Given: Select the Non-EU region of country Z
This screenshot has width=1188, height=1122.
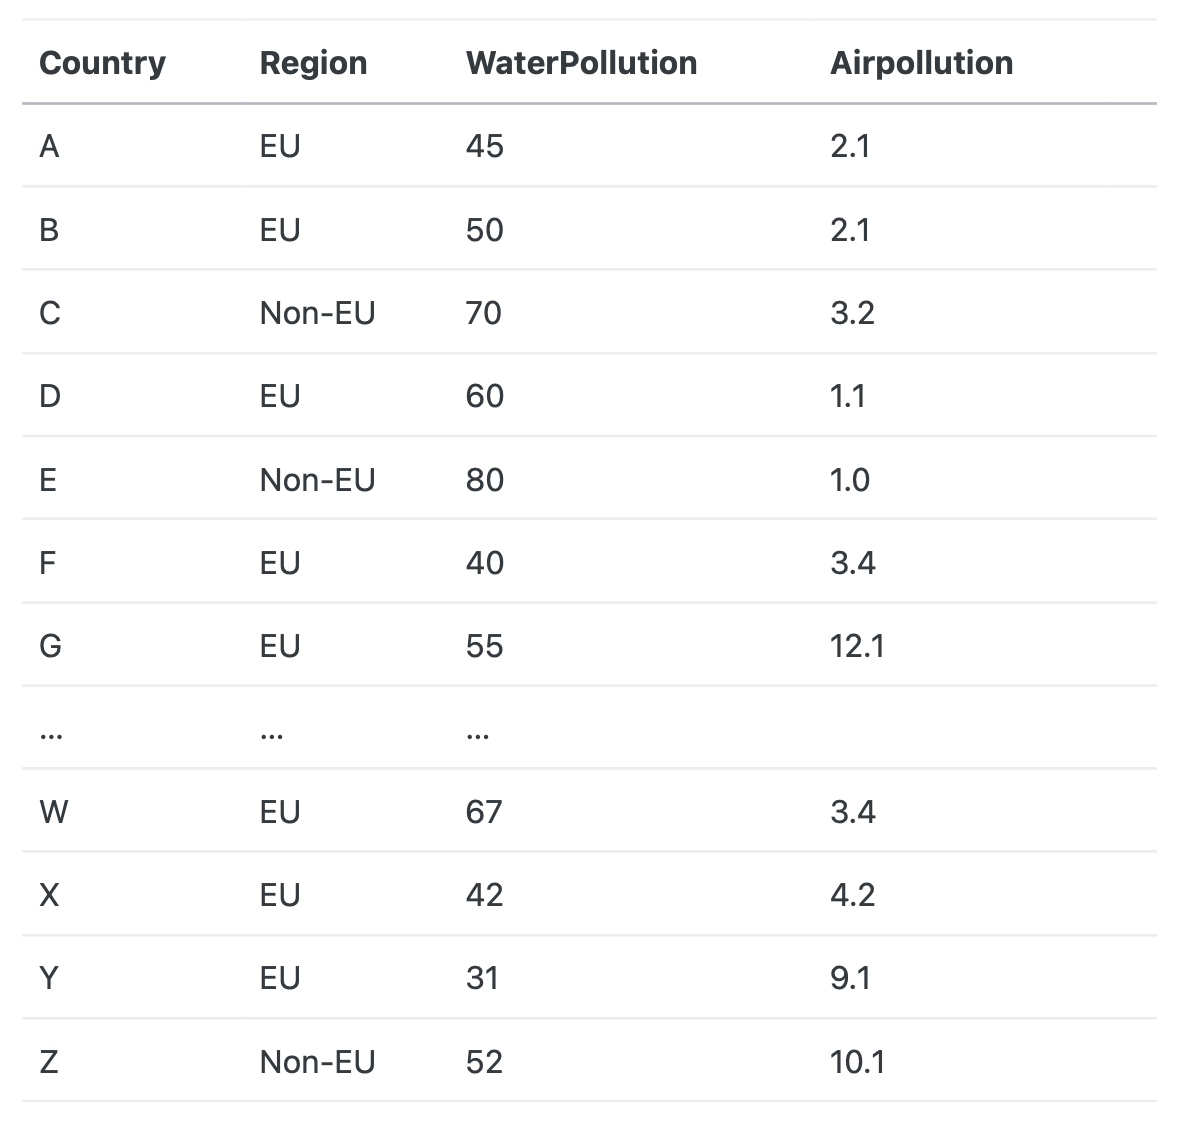Looking at the screenshot, I should click(x=317, y=1061).
